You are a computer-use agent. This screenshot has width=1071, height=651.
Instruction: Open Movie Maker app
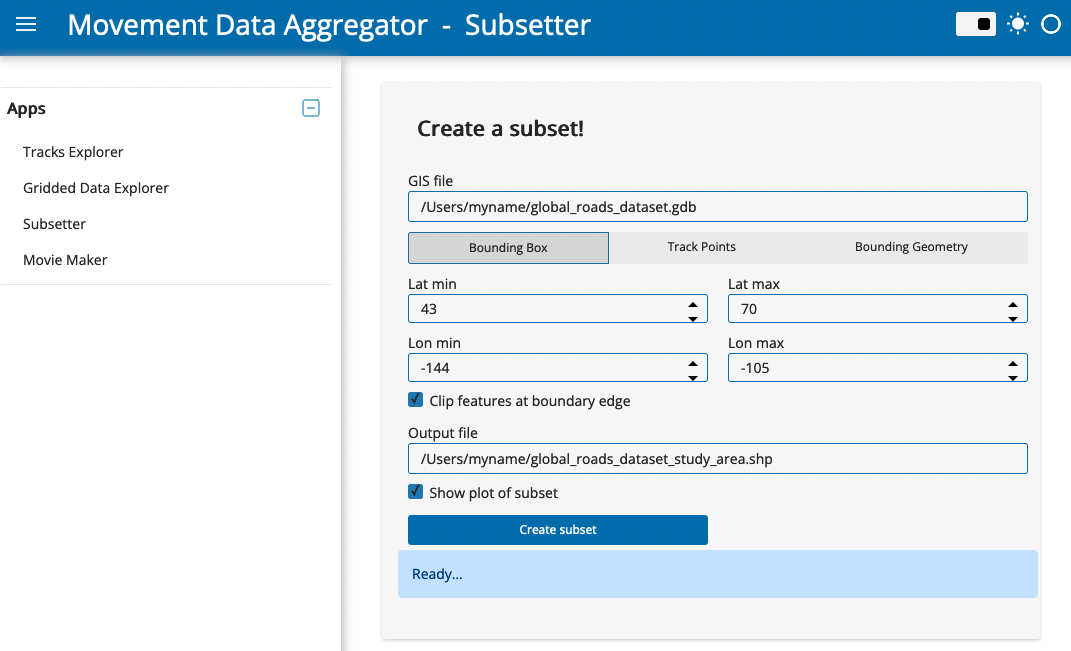(x=65, y=260)
